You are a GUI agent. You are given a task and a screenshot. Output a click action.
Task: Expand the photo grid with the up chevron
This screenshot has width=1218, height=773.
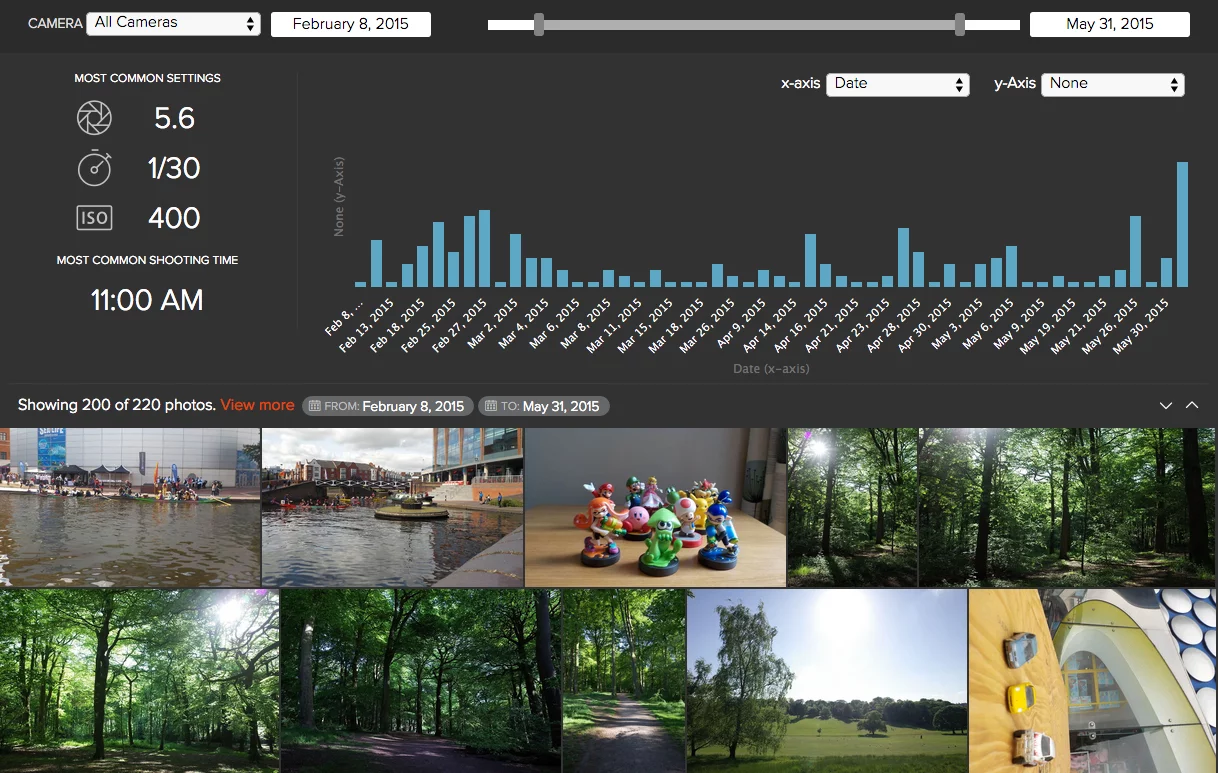(1194, 405)
